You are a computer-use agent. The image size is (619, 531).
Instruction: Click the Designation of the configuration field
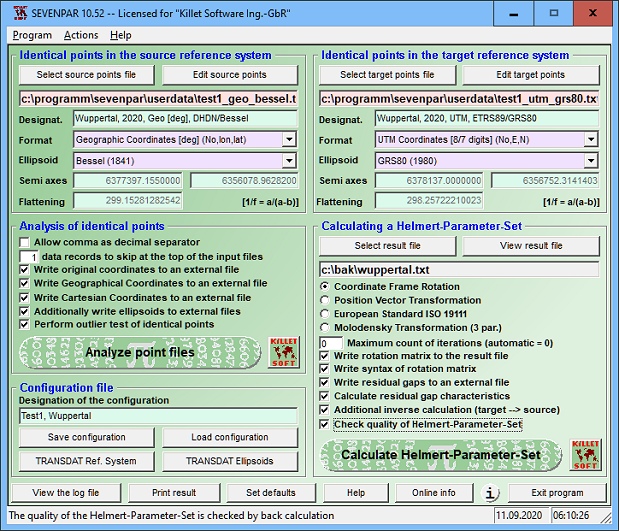(158, 416)
